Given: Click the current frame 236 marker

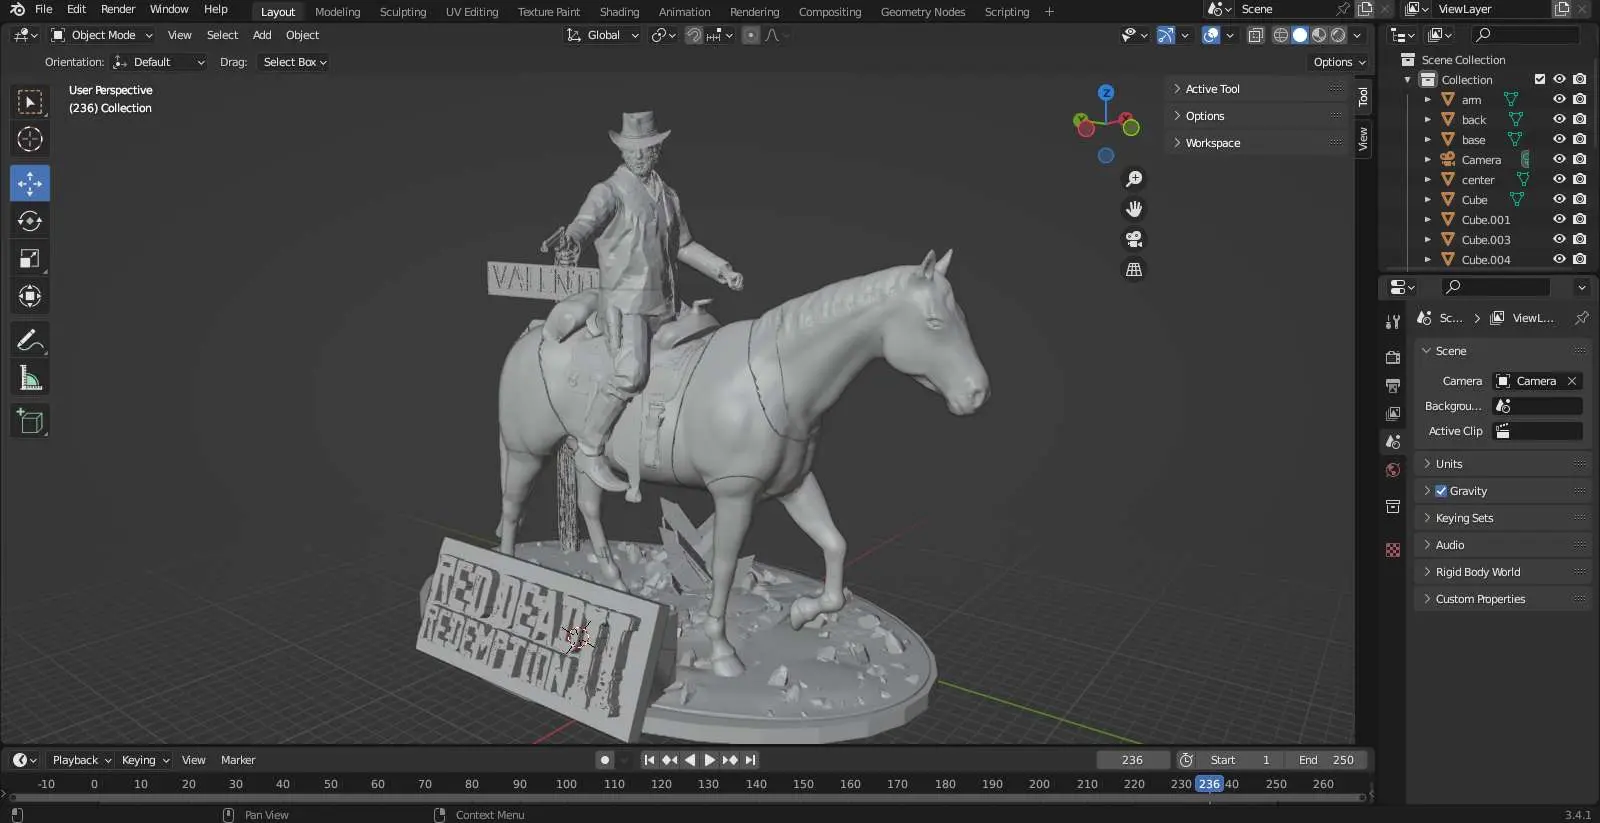Looking at the screenshot, I should pyautogui.click(x=1210, y=784).
